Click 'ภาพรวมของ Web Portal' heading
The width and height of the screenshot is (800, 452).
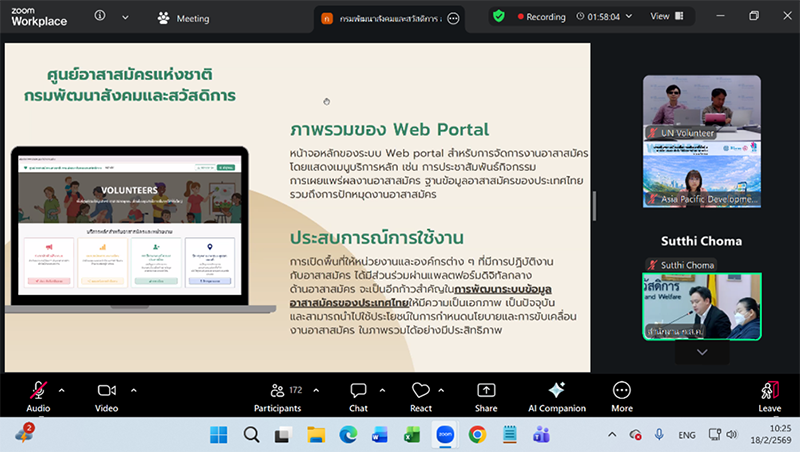(390, 130)
